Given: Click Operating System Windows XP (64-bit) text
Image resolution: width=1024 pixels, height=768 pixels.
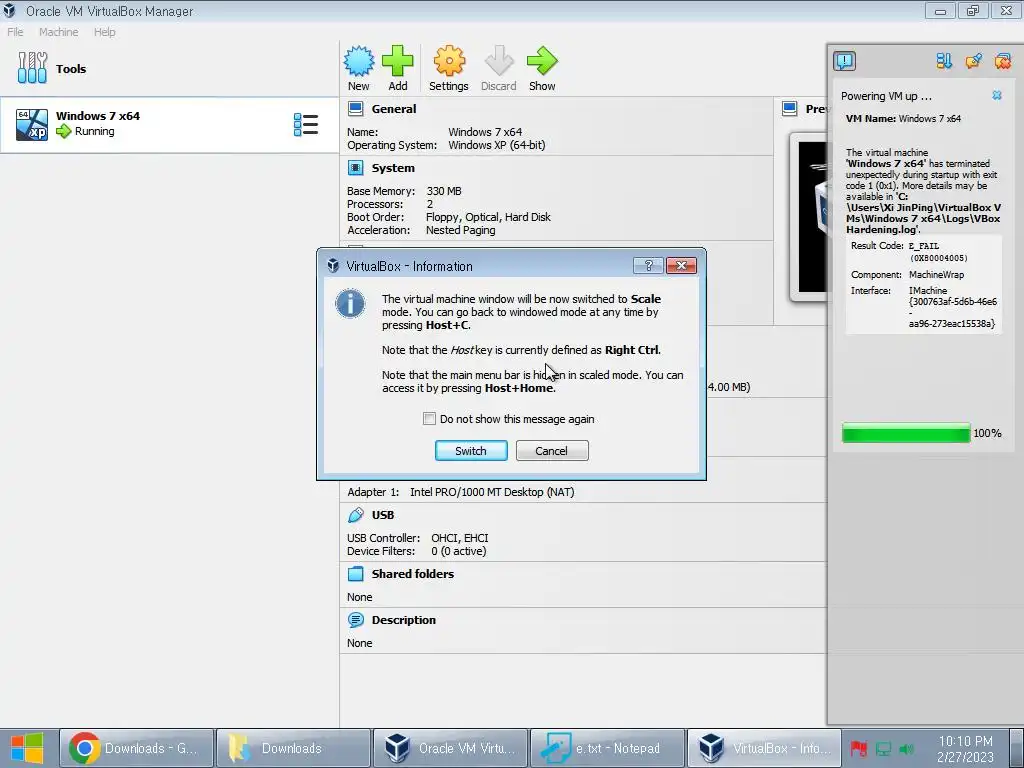Looking at the screenshot, I should 496,145.
